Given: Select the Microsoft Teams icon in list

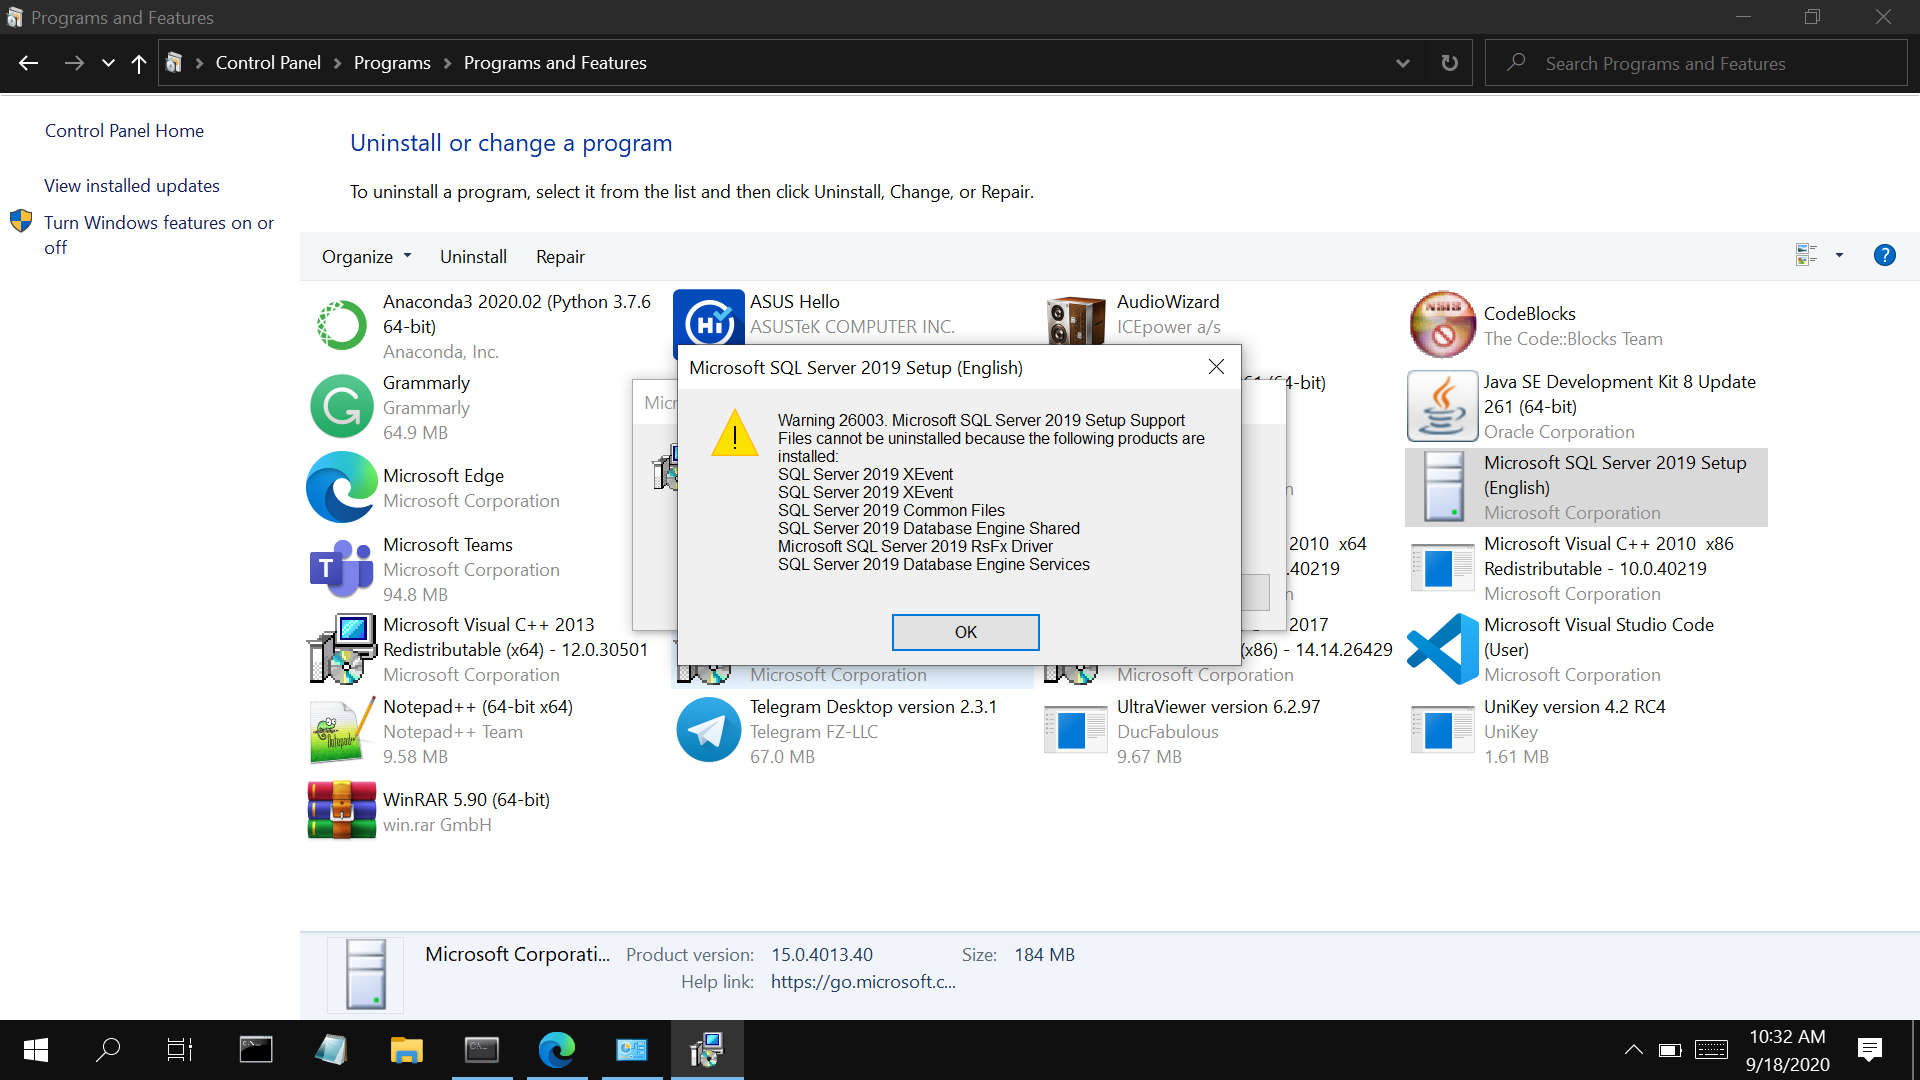Looking at the screenshot, I should (341, 569).
